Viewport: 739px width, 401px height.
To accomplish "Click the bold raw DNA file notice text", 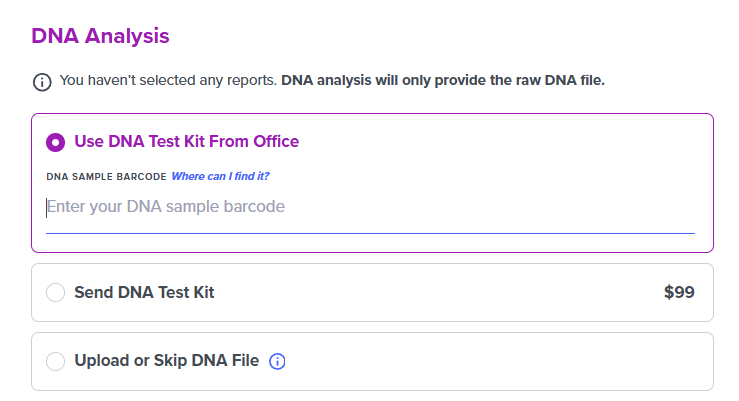I will 443,80.
